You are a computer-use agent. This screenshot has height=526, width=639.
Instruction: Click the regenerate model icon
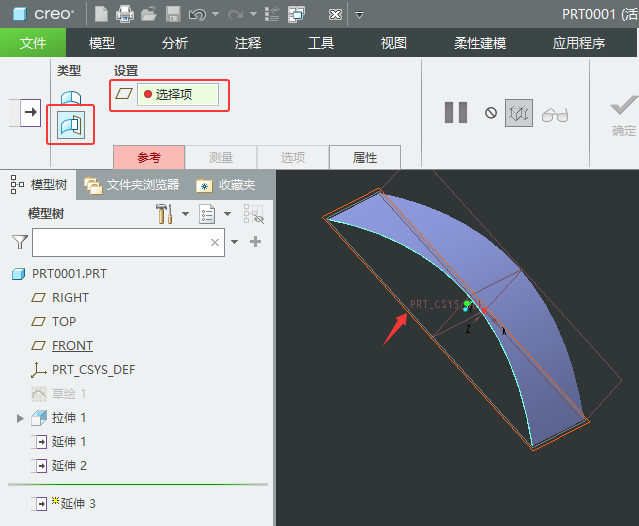[272, 14]
